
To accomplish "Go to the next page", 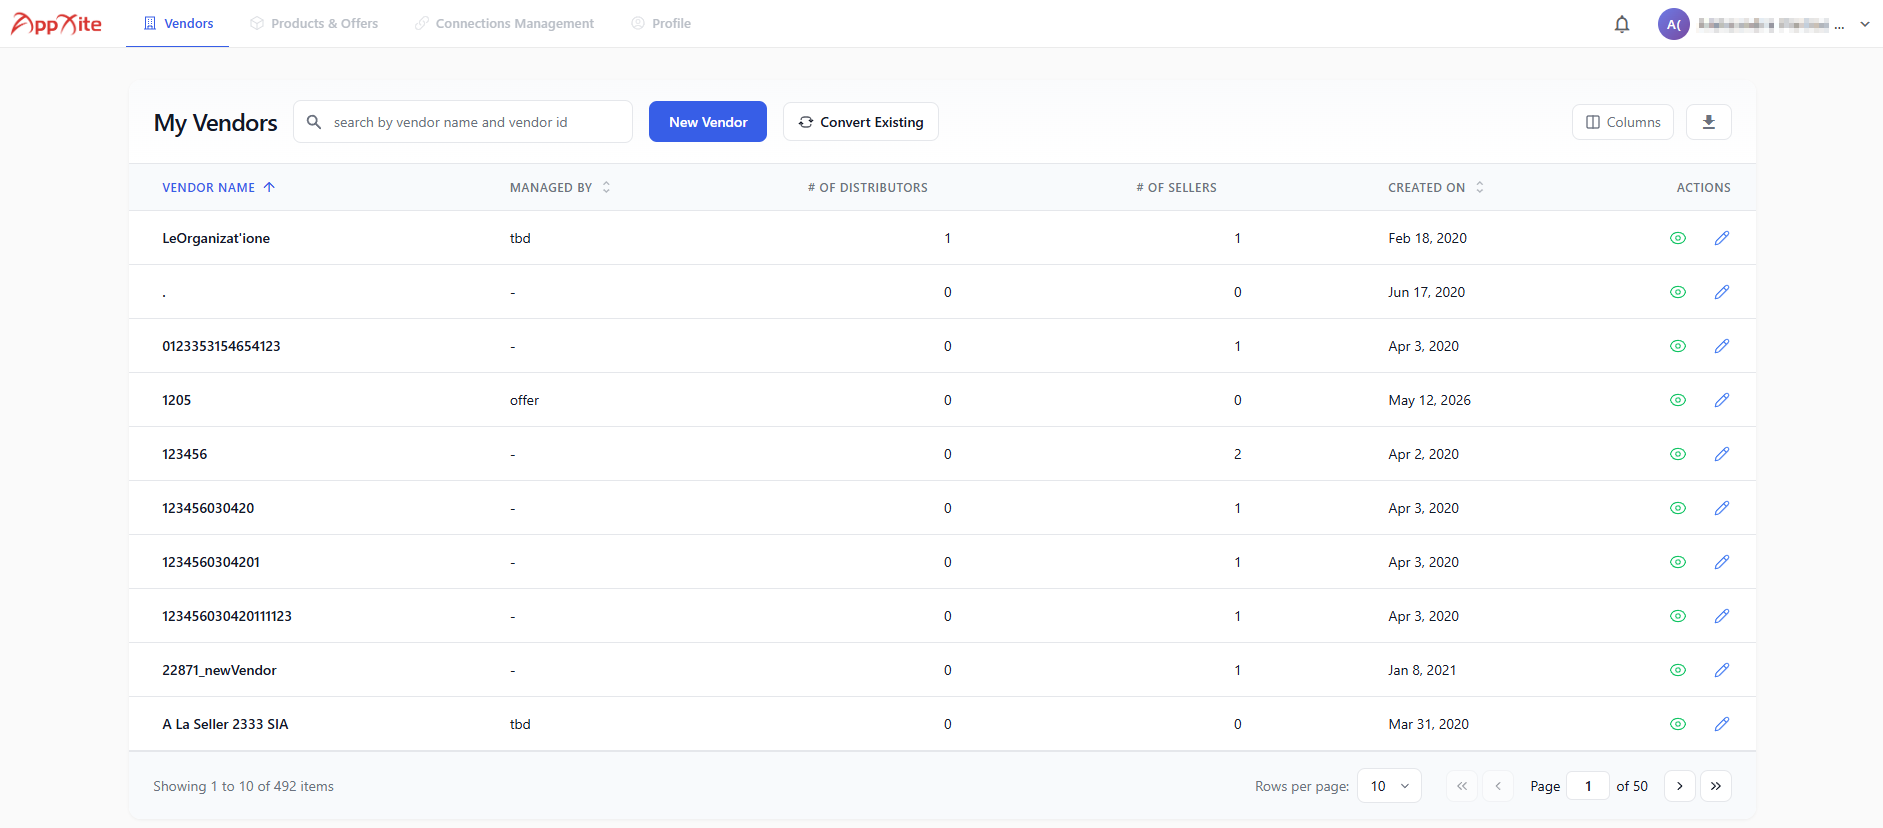I will 1680,786.
